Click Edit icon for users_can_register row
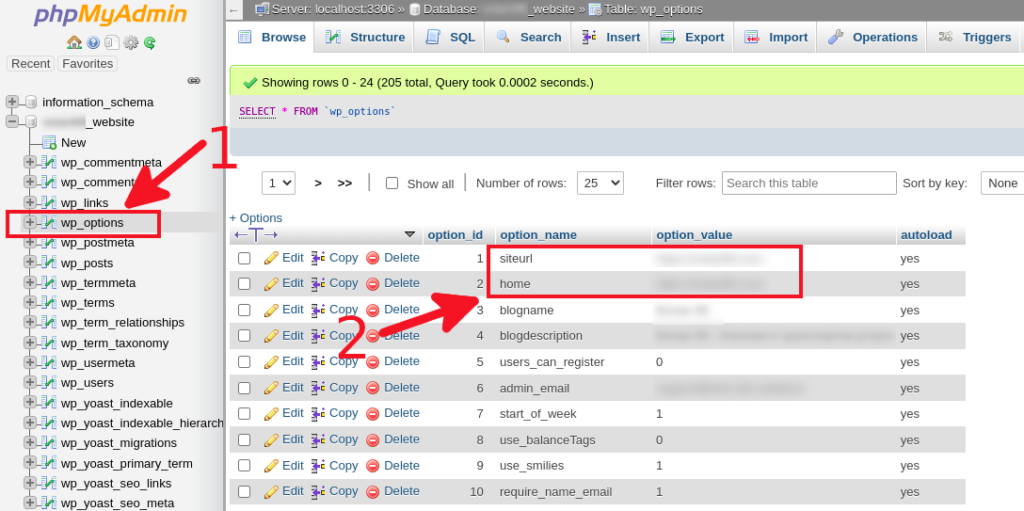 pos(271,361)
